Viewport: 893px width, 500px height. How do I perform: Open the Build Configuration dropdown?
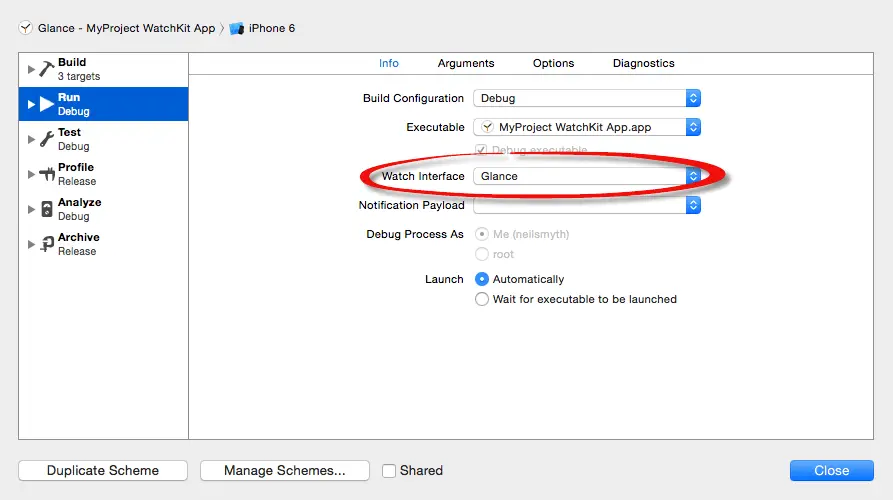[587, 98]
